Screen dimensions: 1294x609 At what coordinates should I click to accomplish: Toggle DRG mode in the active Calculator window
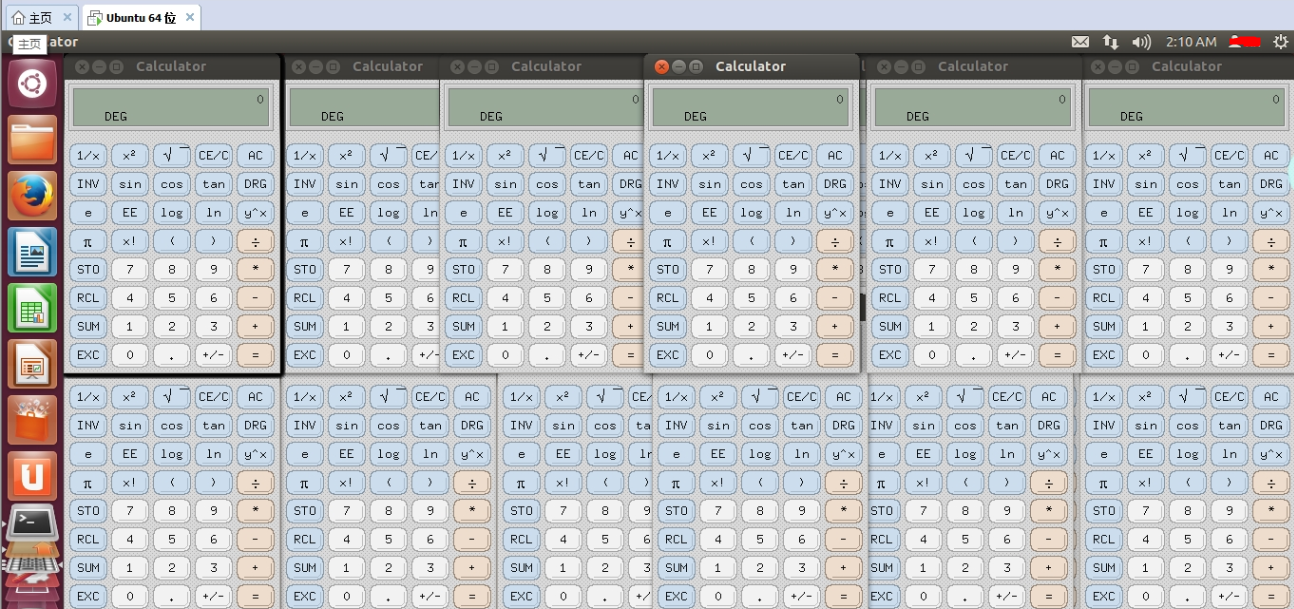pos(835,184)
